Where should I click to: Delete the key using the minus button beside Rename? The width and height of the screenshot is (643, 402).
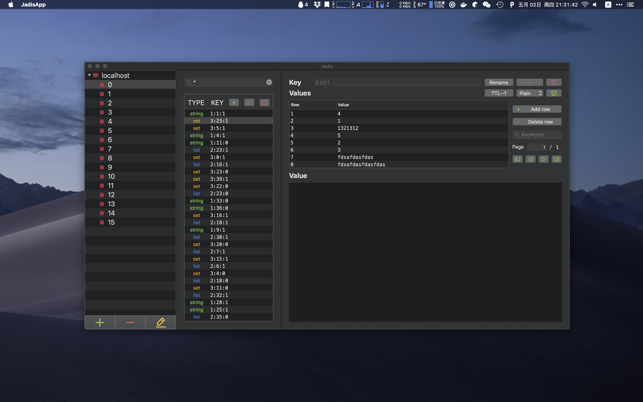tap(530, 82)
